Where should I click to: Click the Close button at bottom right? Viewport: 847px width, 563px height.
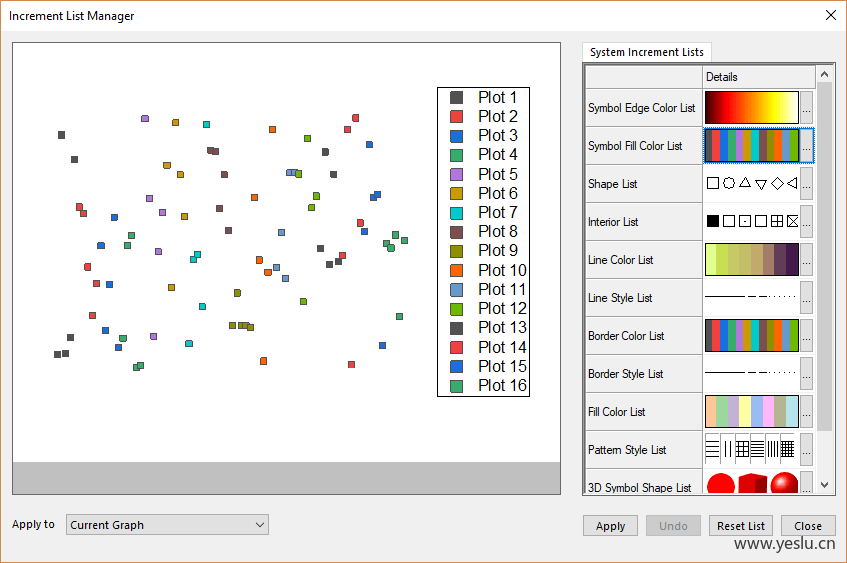coord(808,526)
